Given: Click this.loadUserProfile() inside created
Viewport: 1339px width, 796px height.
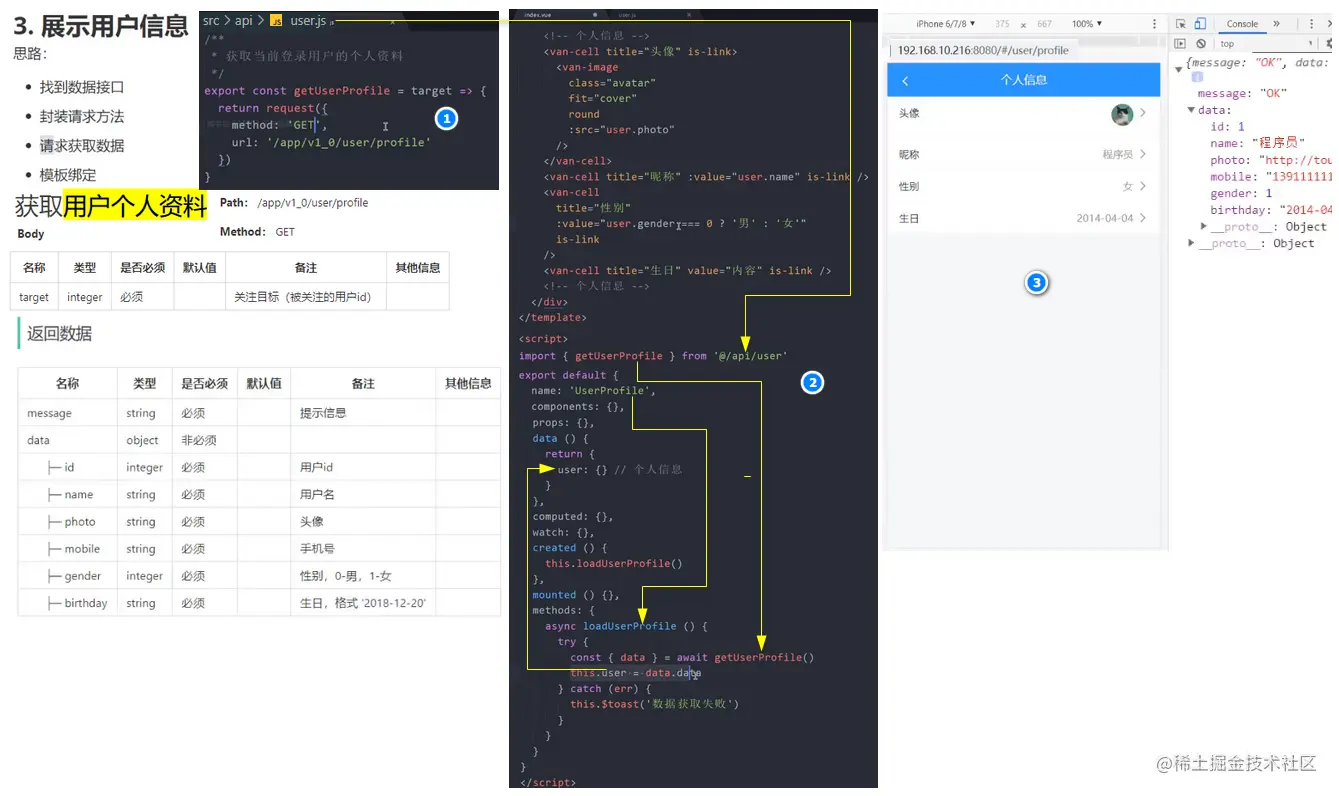Looking at the screenshot, I should pos(614,563).
